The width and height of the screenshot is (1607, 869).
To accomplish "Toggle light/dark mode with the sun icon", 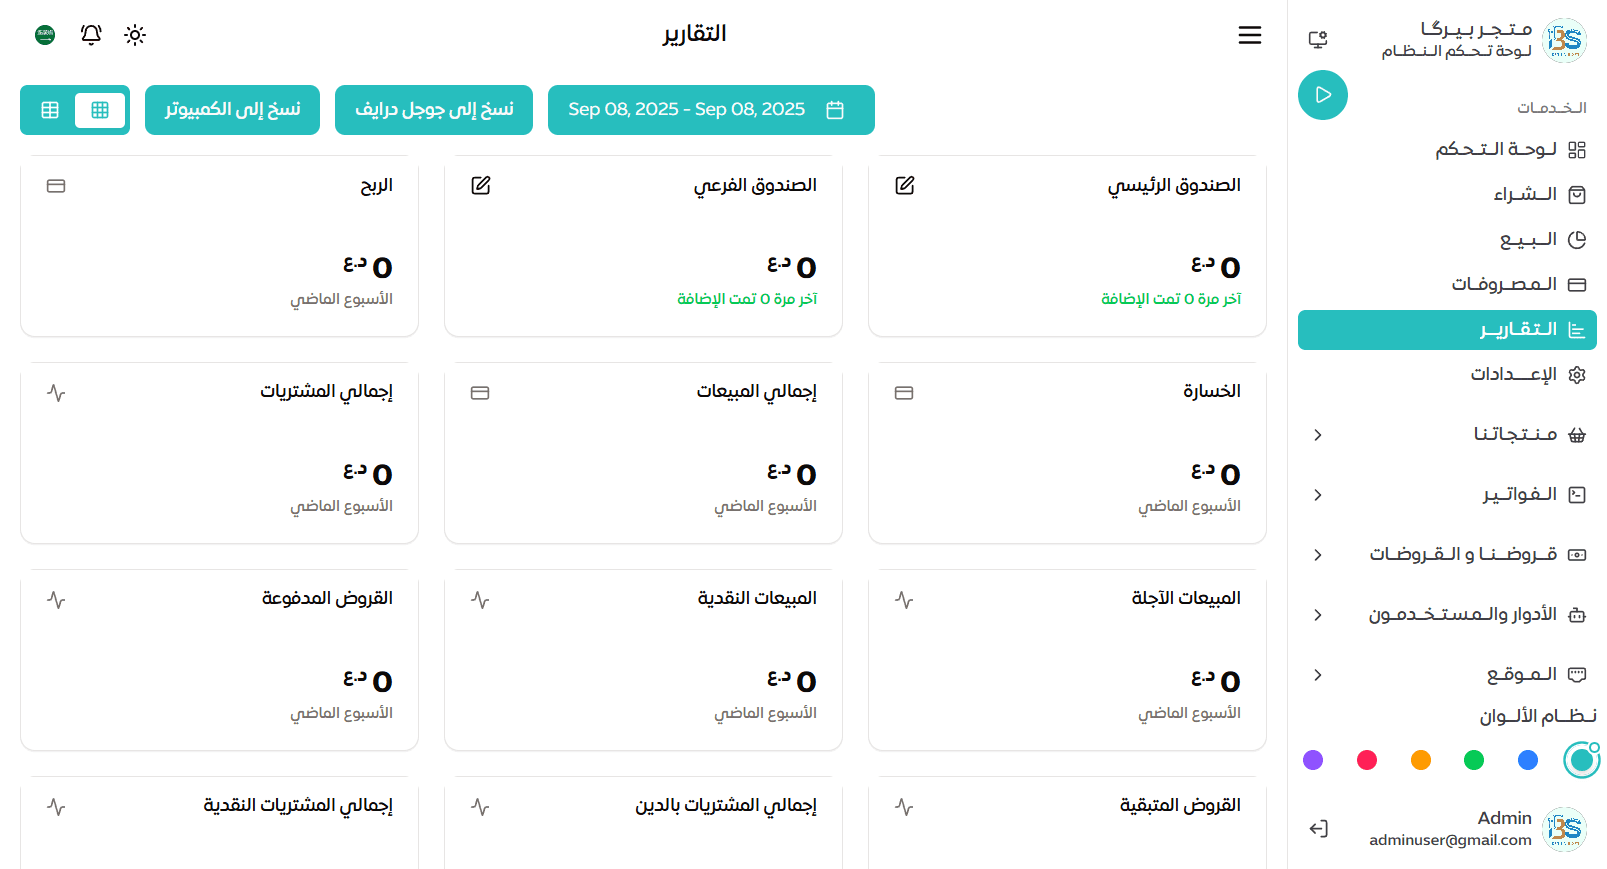I will pos(134,34).
